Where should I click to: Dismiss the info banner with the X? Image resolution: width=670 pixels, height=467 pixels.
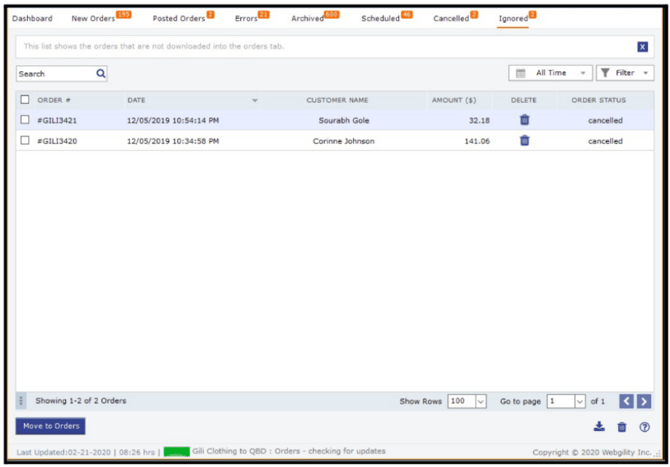(642, 47)
